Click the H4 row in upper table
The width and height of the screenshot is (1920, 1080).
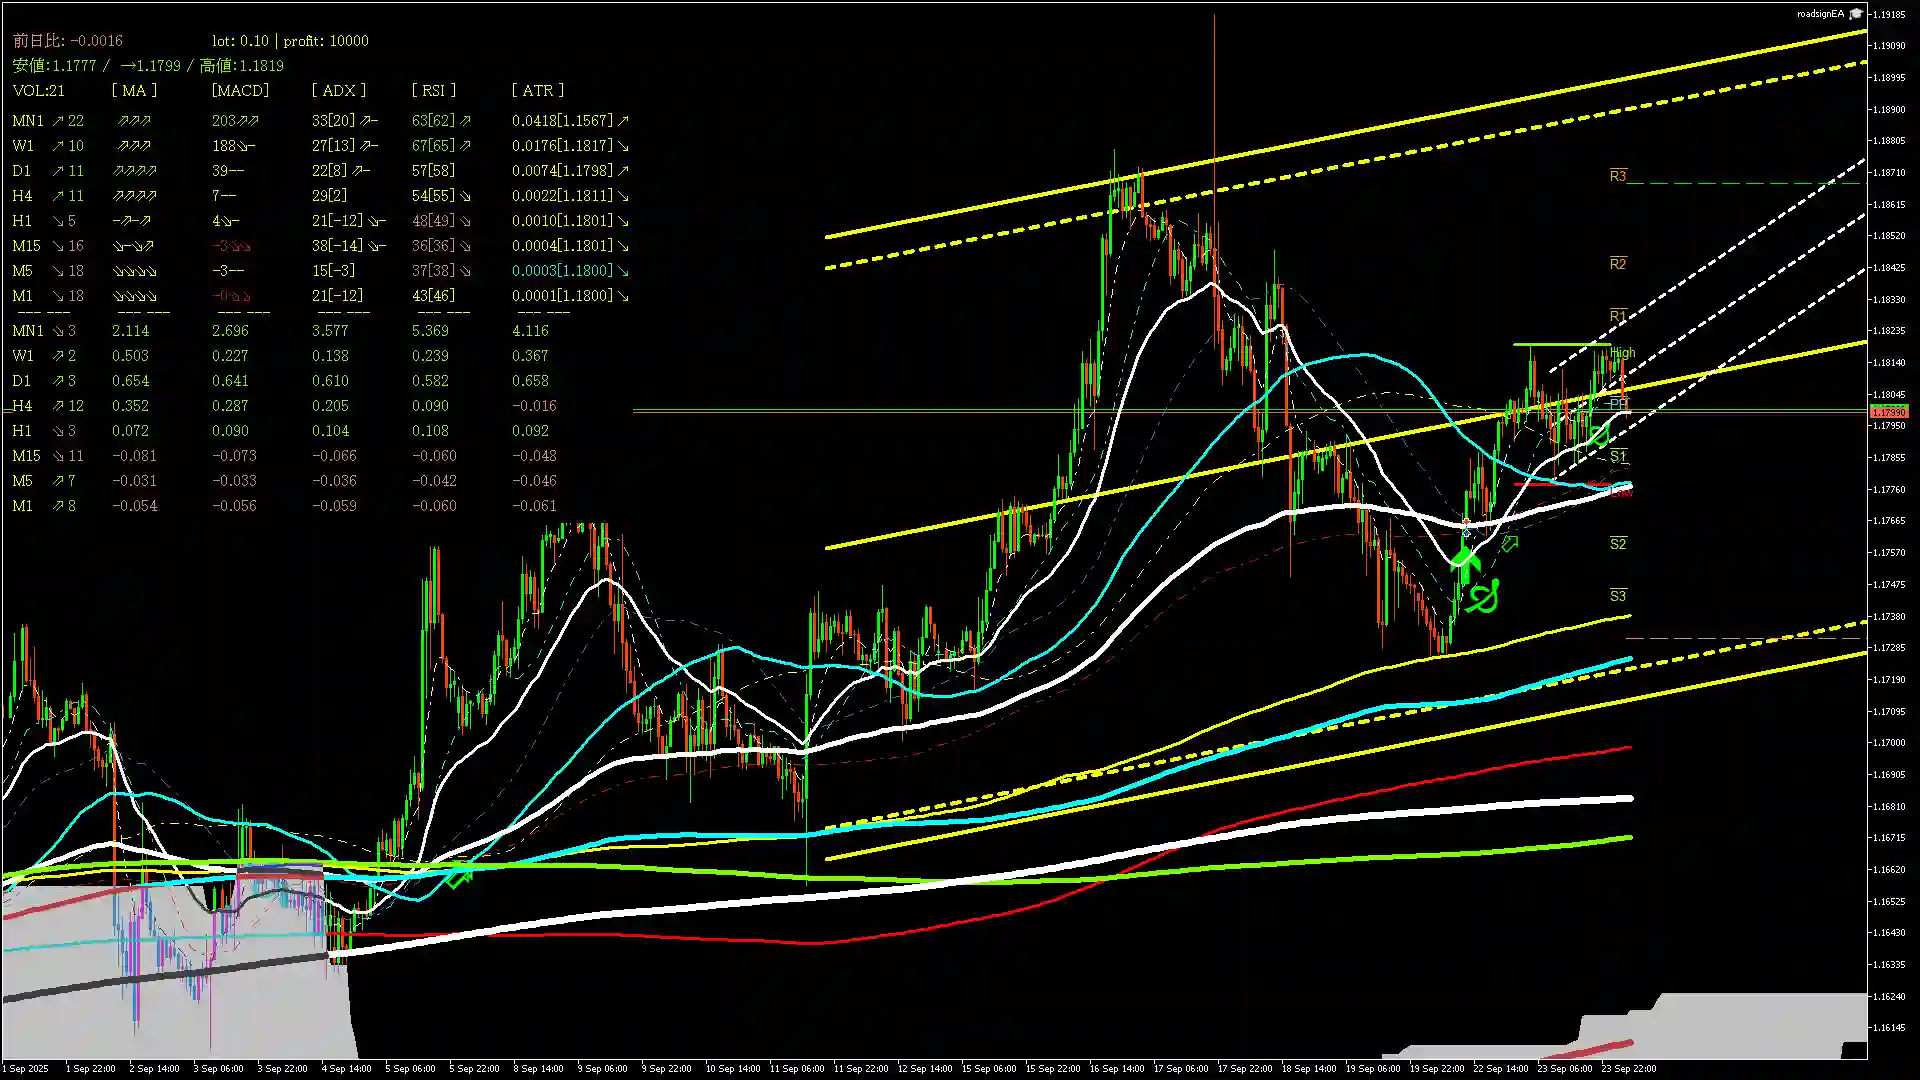tap(22, 196)
